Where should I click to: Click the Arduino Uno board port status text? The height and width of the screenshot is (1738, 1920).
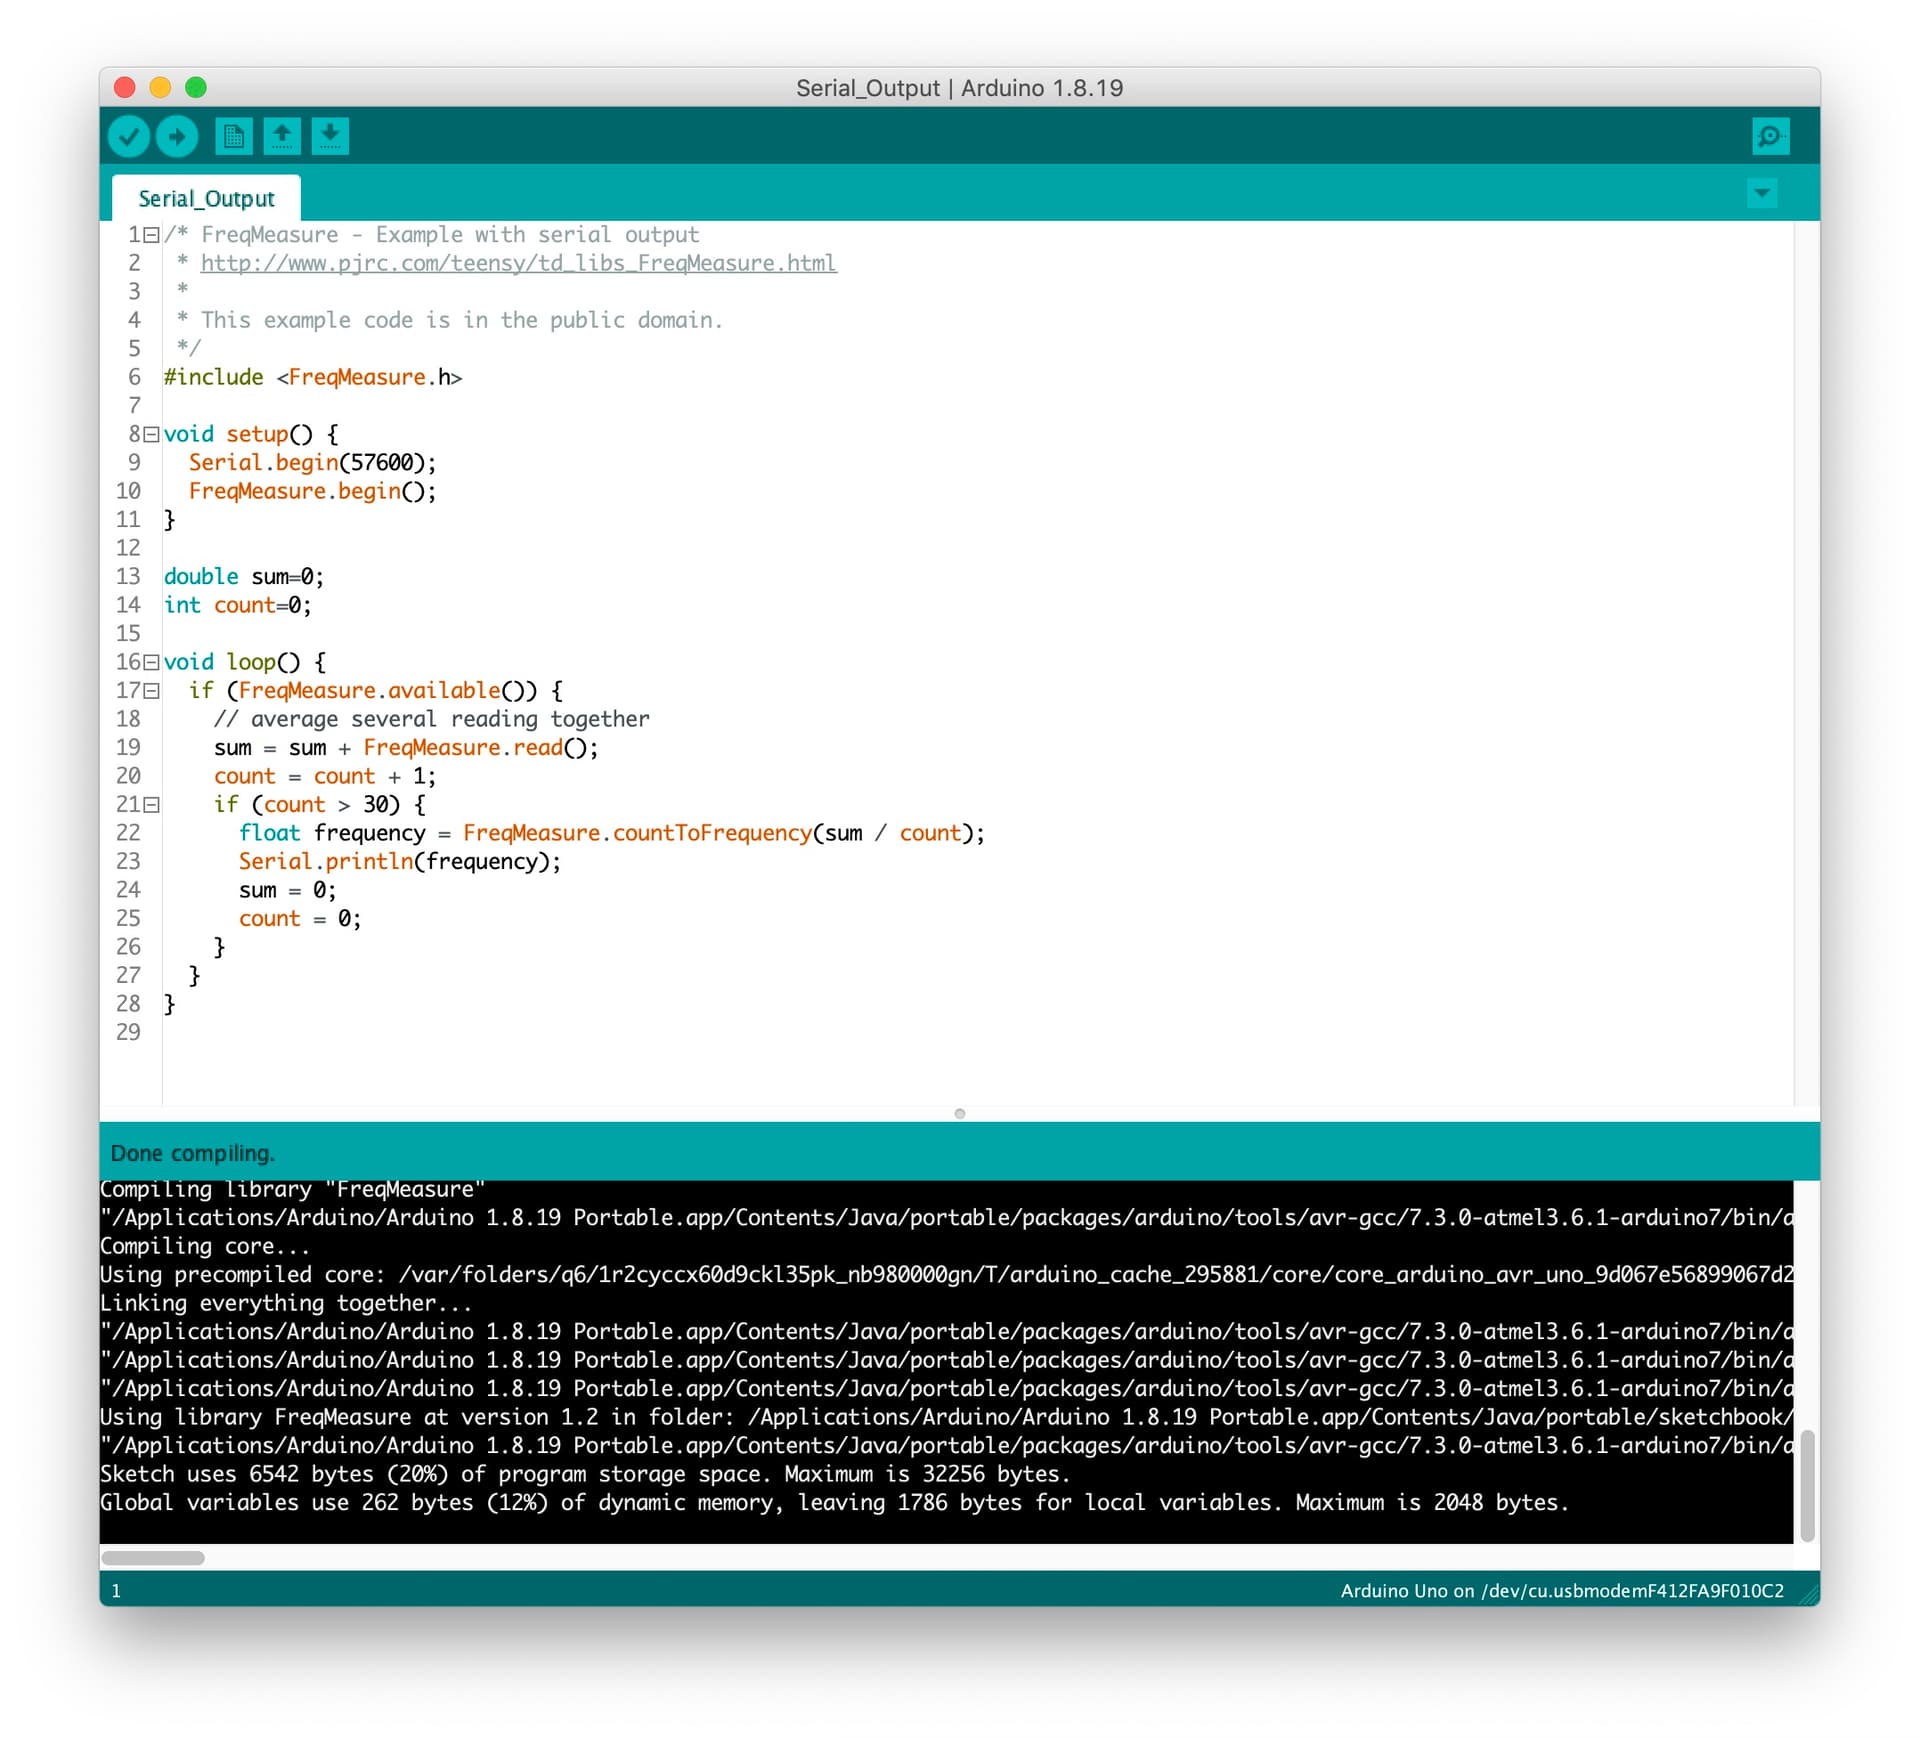point(1561,1591)
